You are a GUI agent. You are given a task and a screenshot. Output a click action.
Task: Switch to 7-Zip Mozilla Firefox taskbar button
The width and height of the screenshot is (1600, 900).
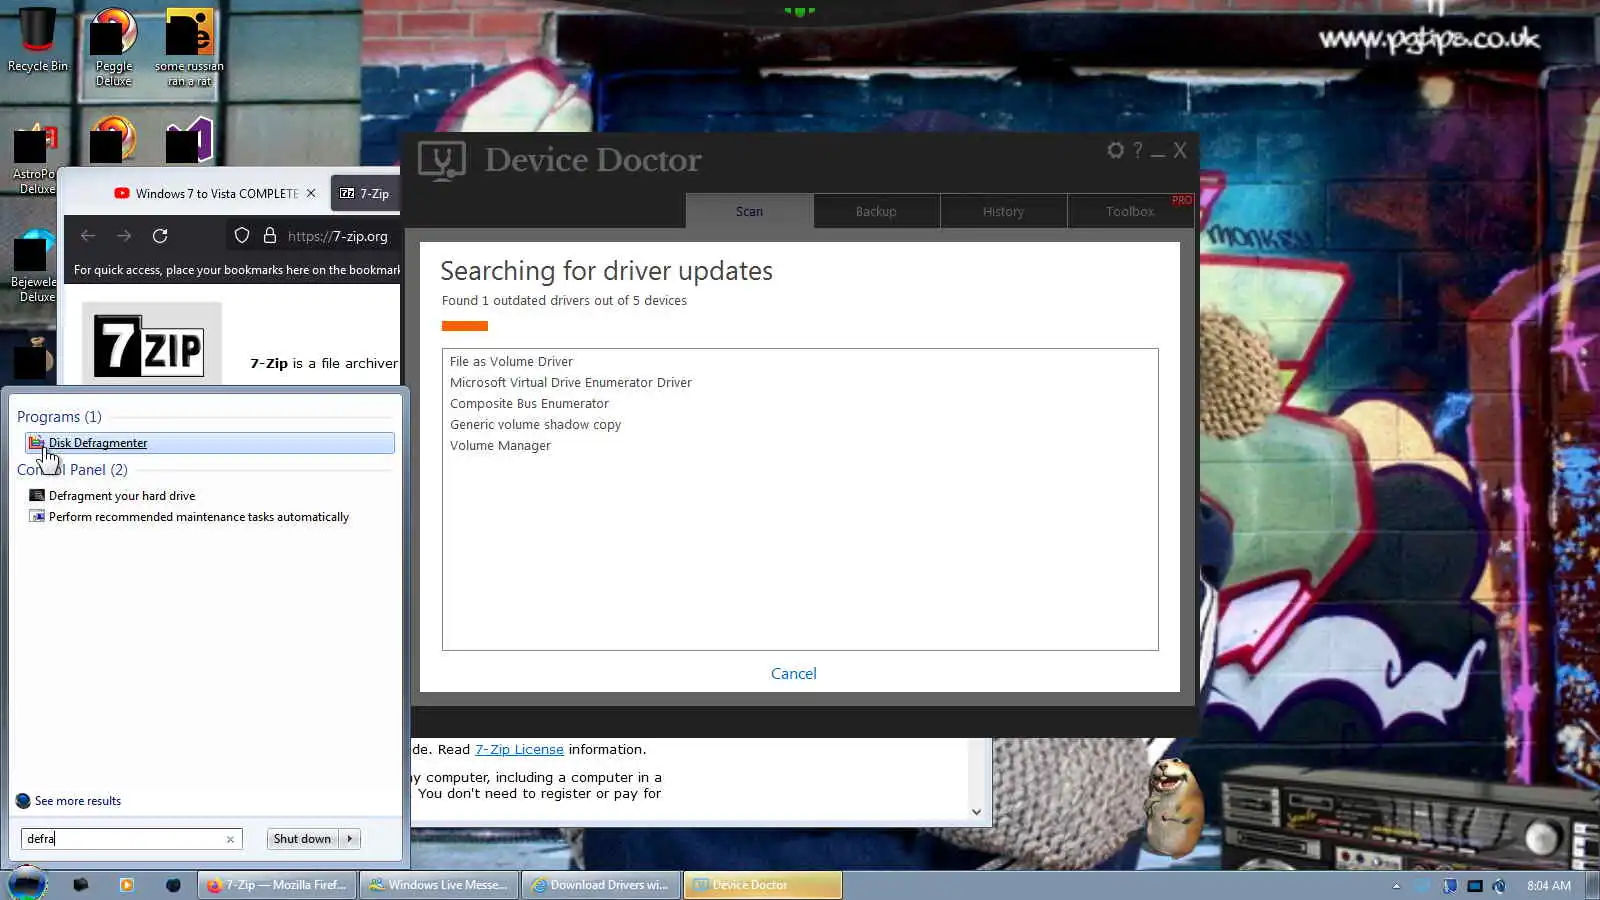278,885
